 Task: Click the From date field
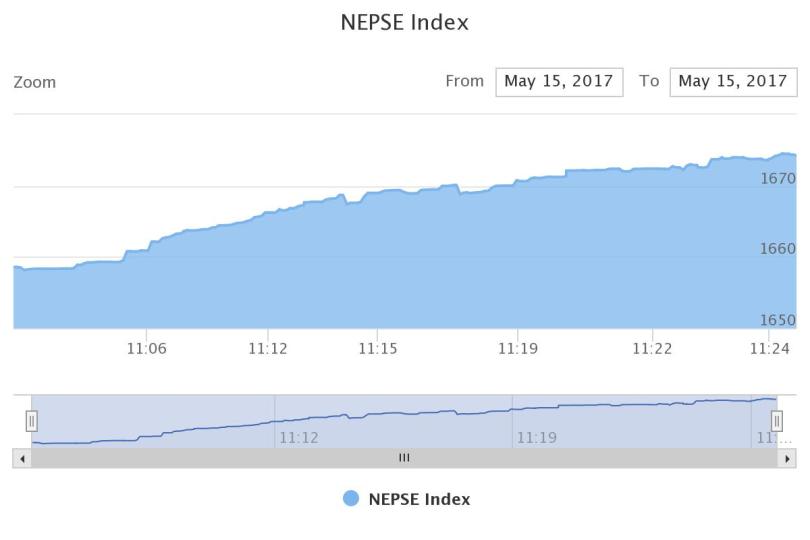pos(559,82)
